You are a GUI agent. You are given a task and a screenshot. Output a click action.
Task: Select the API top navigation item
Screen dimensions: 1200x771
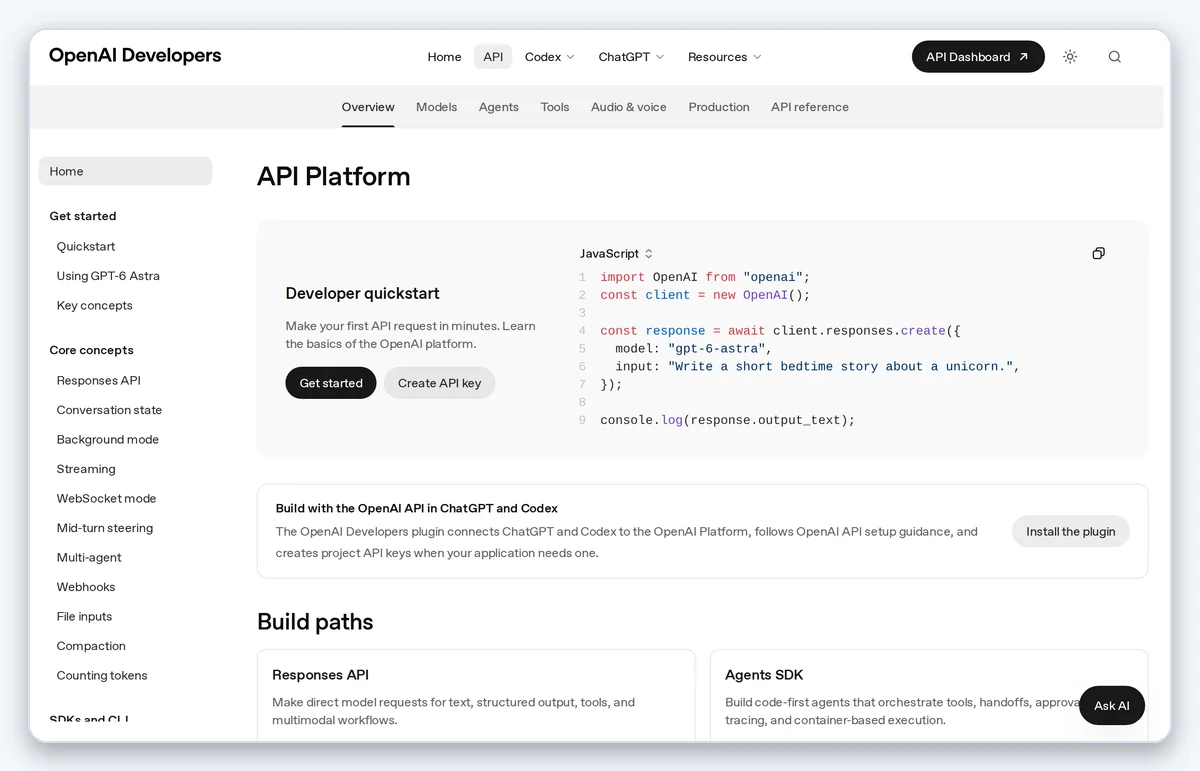[x=493, y=57]
